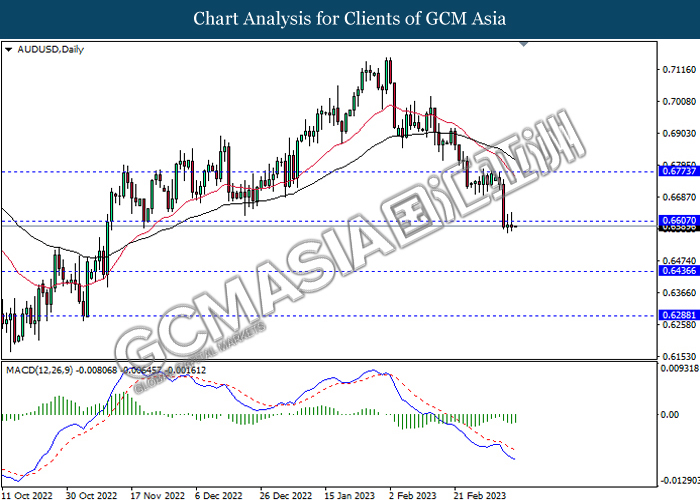700x500 pixels.
Task: Select the 0.64366 price level label
Action: tap(679, 271)
